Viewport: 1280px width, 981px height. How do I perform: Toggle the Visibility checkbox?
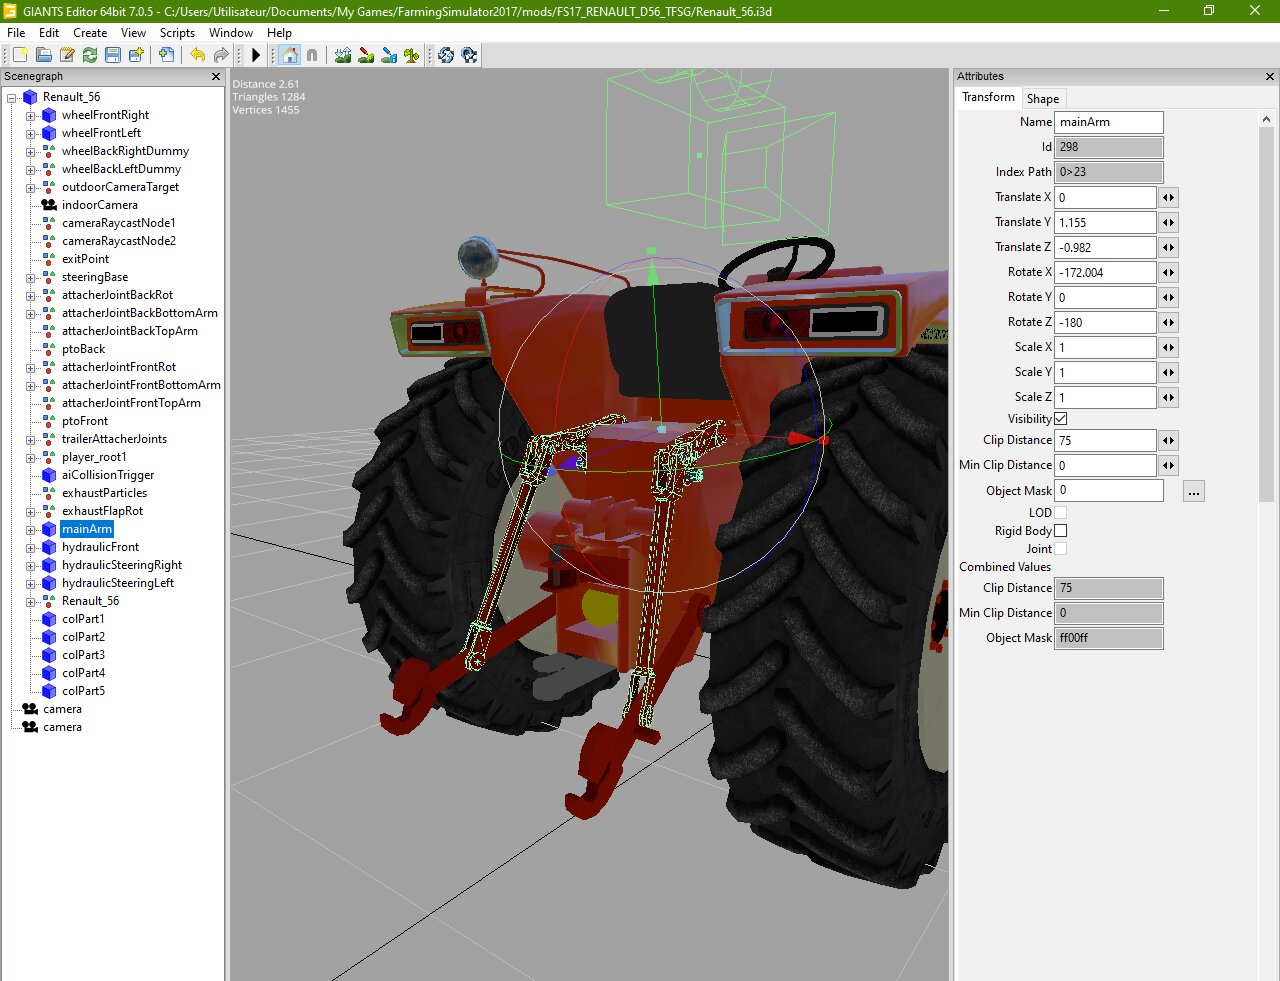point(1061,419)
